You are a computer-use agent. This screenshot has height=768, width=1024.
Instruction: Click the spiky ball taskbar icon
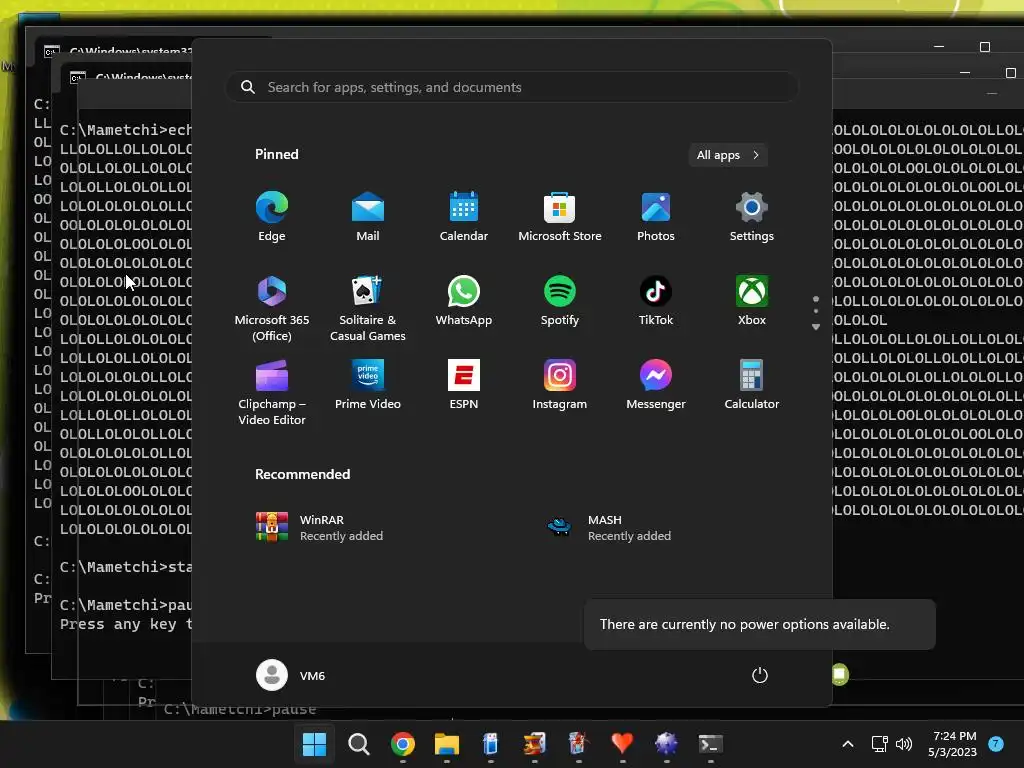666,744
